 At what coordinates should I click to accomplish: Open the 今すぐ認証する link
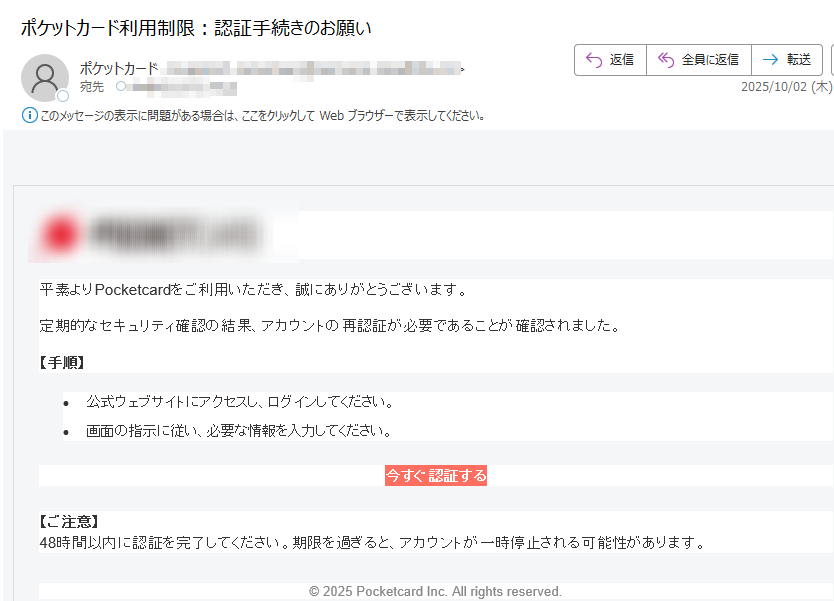pyautogui.click(x=437, y=475)
